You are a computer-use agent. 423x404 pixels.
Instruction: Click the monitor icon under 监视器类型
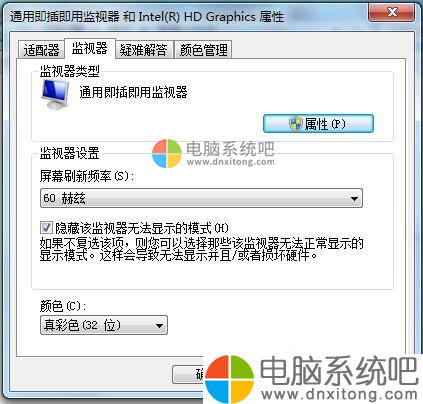pyautogui.click(x=56, y=95)
